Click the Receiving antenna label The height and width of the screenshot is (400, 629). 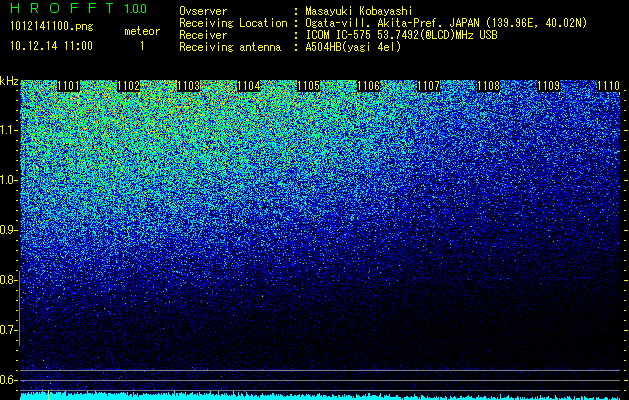tap(230, 47)
